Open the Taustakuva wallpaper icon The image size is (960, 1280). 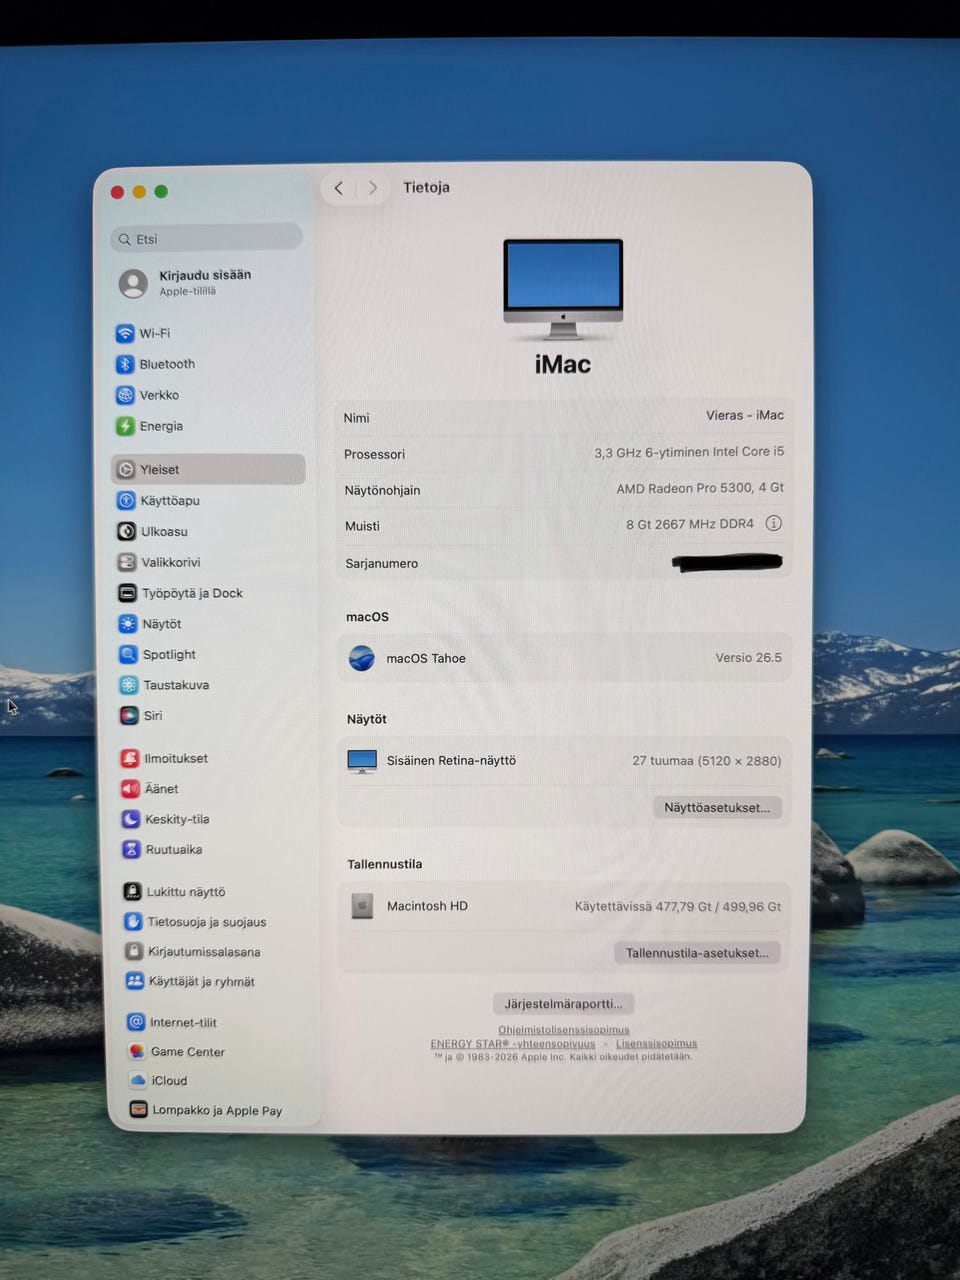coord(129,685)
